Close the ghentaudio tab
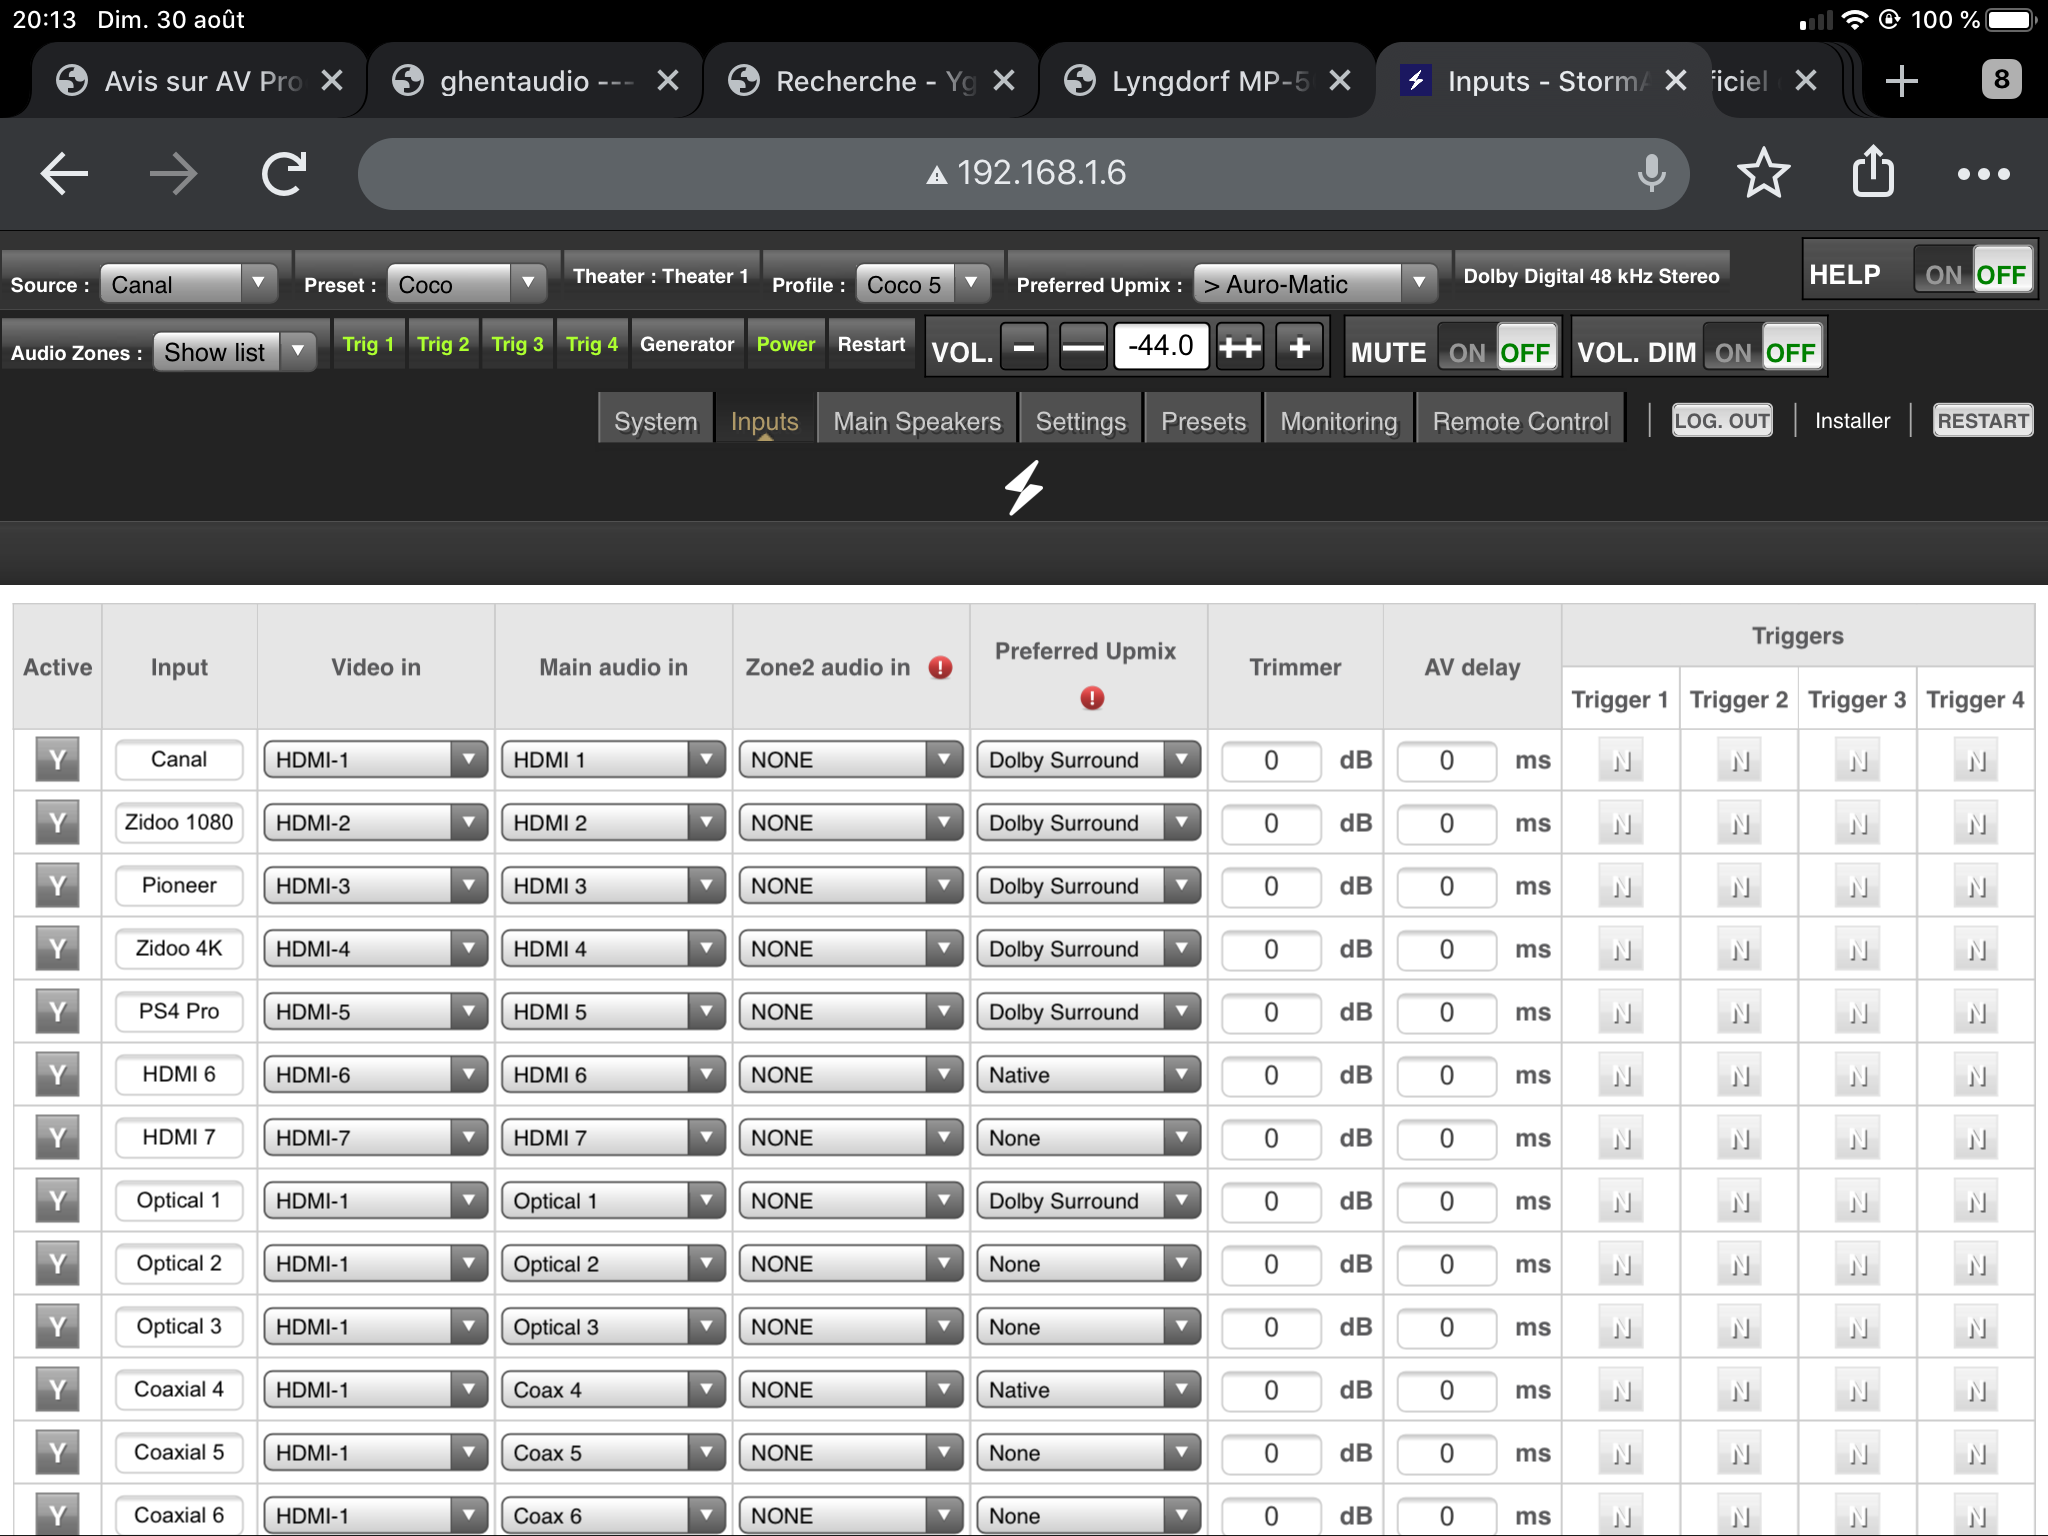This screenshot has height=1536, width=2048. [x=668, y=80]
